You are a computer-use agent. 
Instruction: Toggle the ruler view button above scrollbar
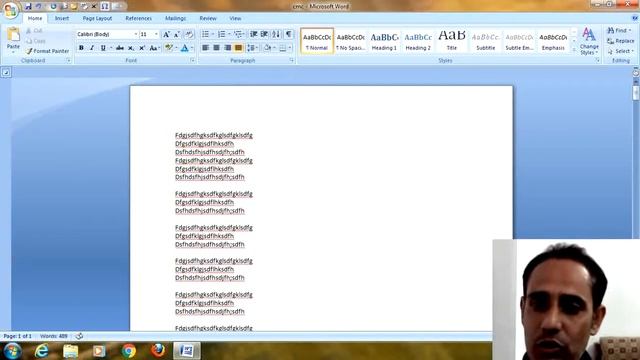tap(636, 73)
